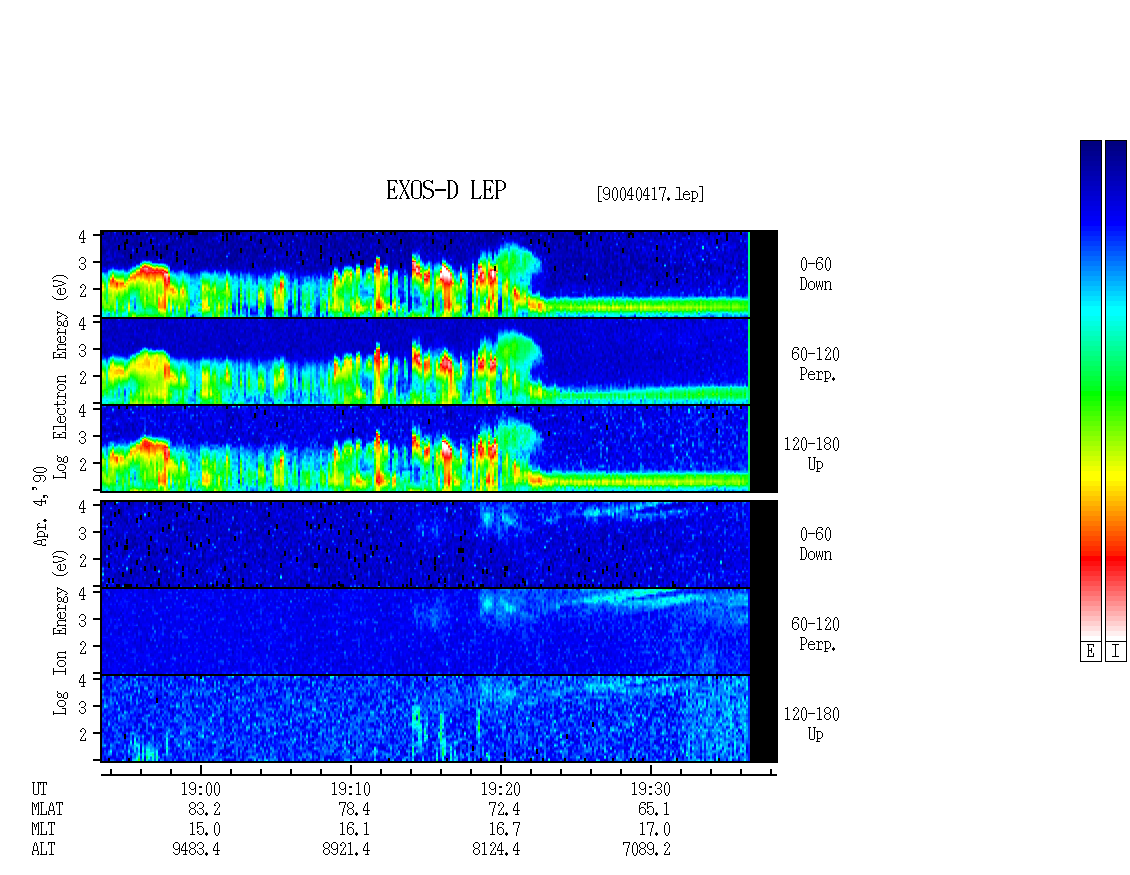Click the MLT value 17.0
Screen dimensions: 1130x875
pos(654,830)
